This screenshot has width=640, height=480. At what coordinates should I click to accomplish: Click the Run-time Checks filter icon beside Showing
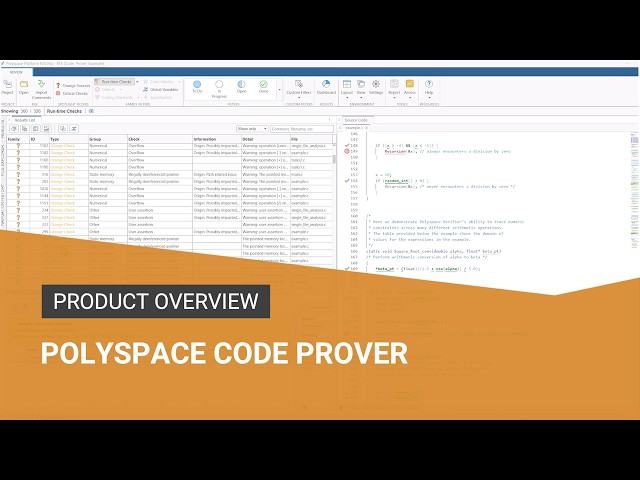pos(91,111)
